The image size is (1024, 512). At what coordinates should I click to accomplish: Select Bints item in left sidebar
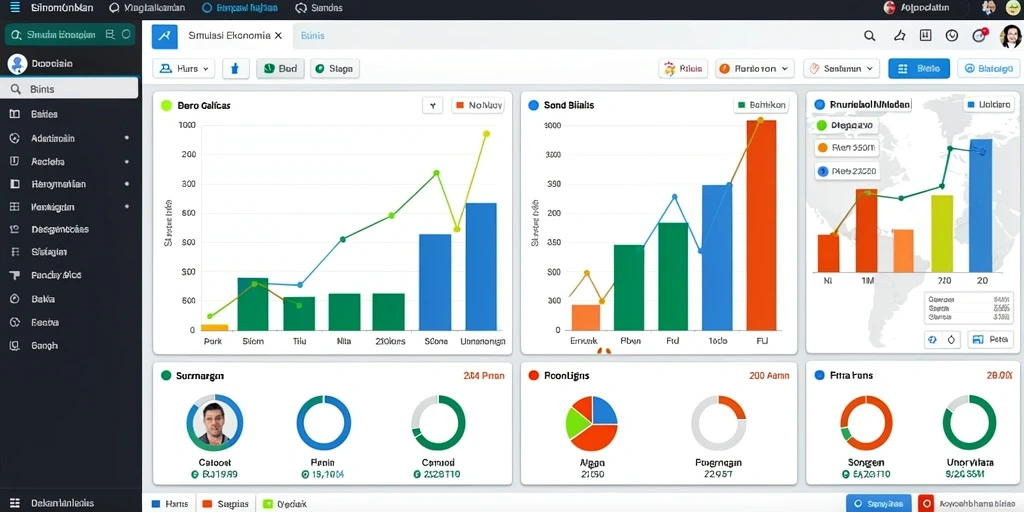pos(69,89)
